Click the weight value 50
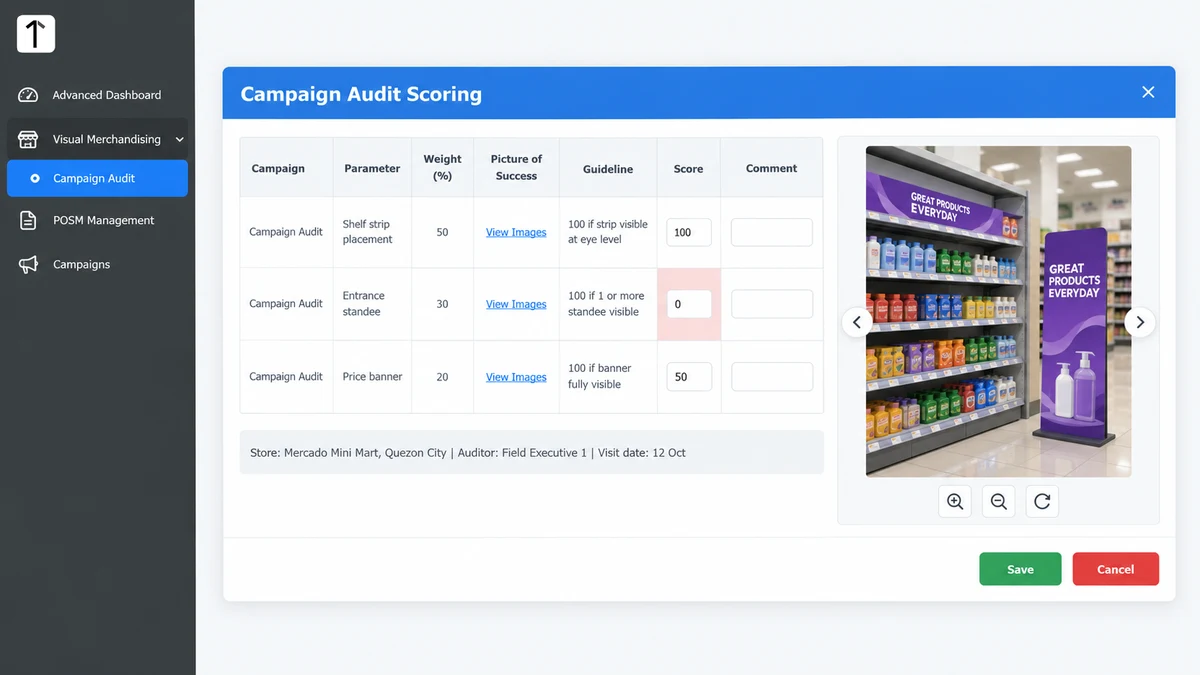 [442, 232]
